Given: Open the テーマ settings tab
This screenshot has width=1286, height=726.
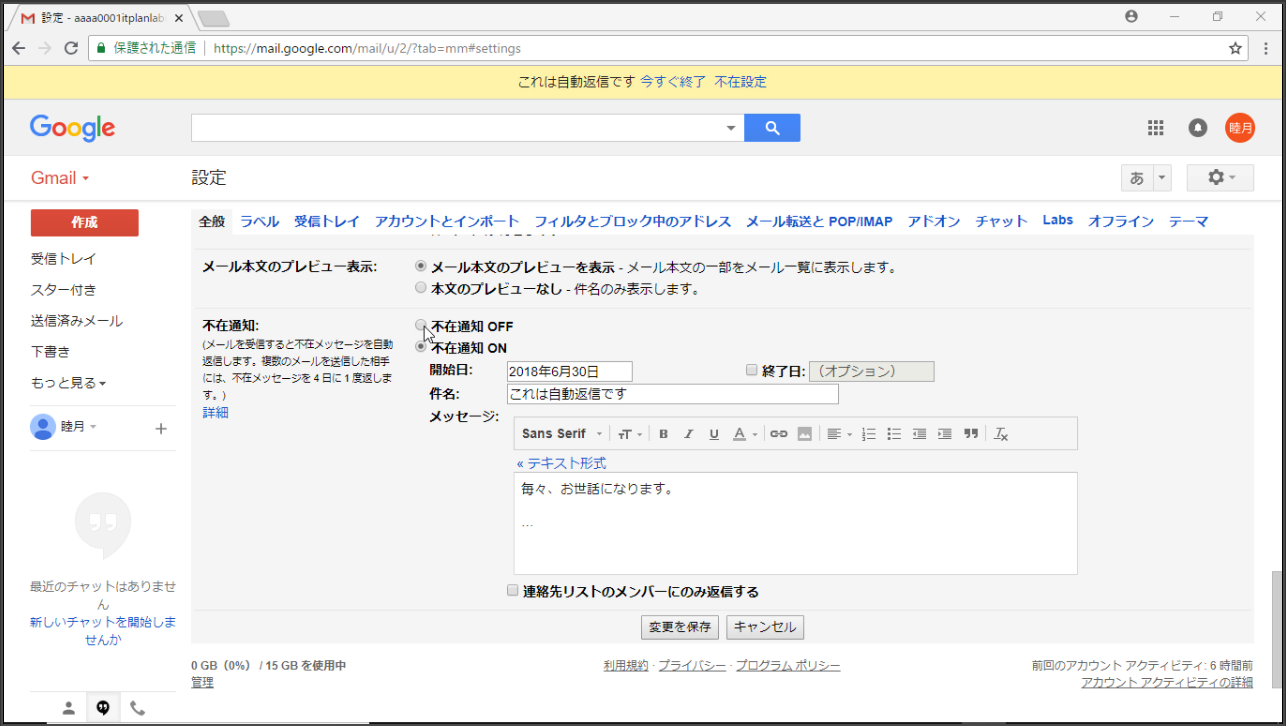Looking at the screenshot, I should (1188, 221).
